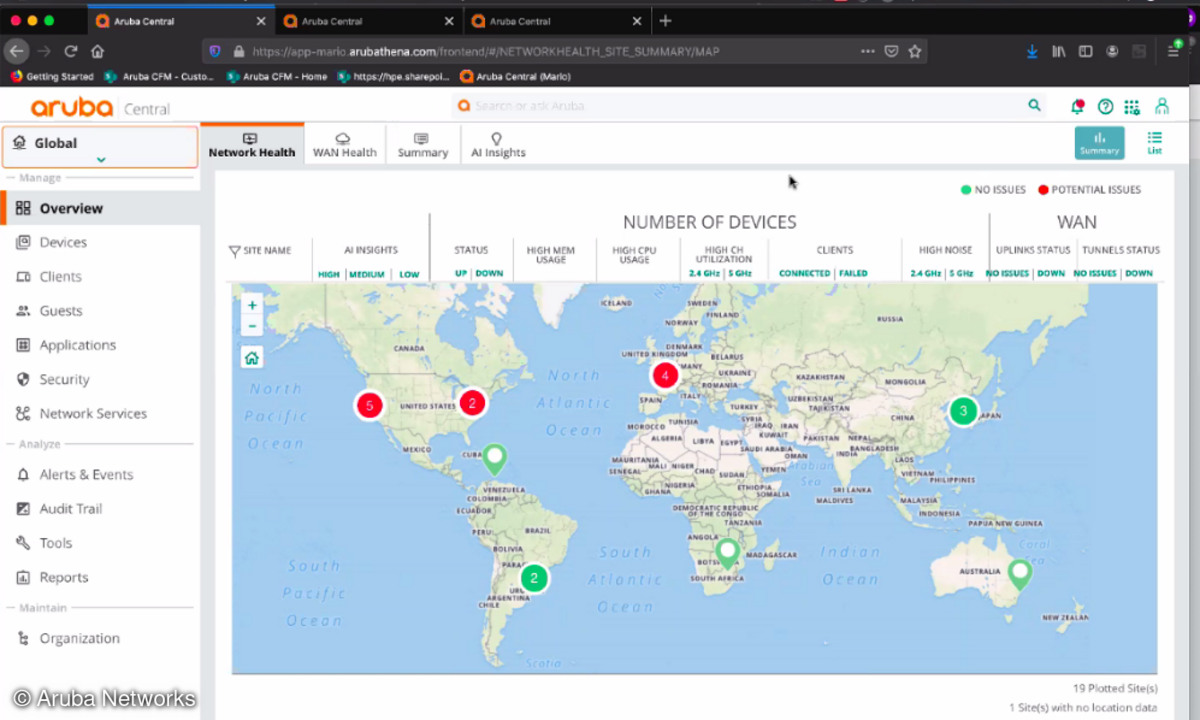Open the WAN Health tab
1200x720 pixels.
[344, 144]
